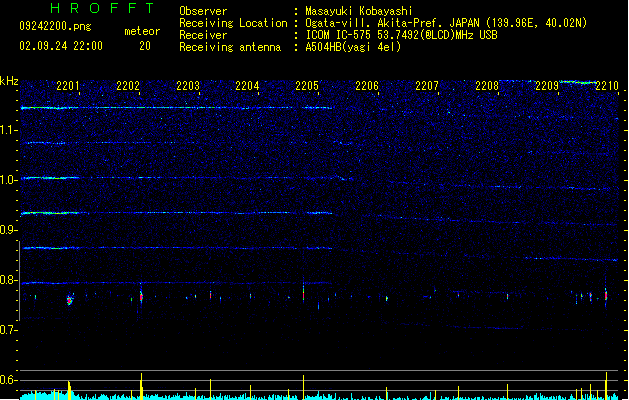Image resolution: width=629 pixels, height=400 pixels.
Task: Click the 0.7 kHz axis label
Action: [8, 330]
